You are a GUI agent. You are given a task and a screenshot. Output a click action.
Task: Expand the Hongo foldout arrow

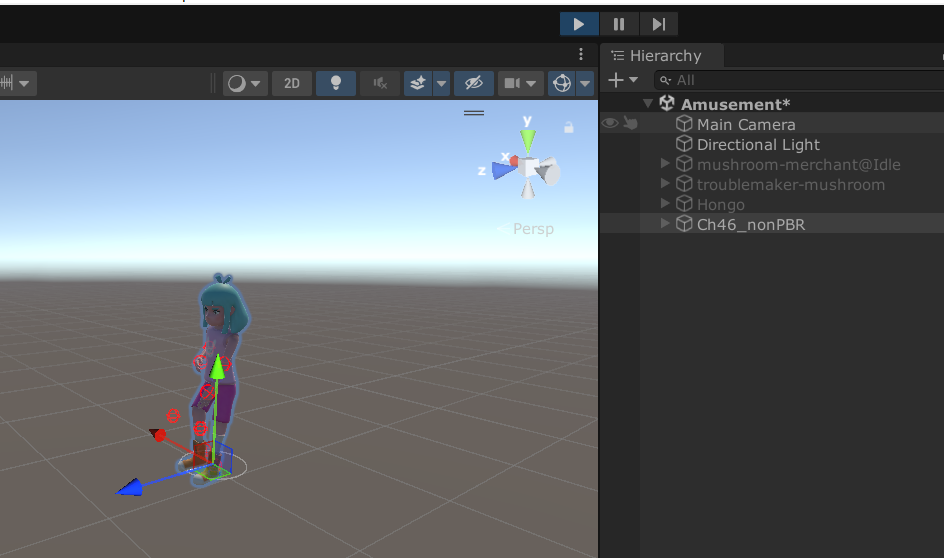(x=665, y=203)
